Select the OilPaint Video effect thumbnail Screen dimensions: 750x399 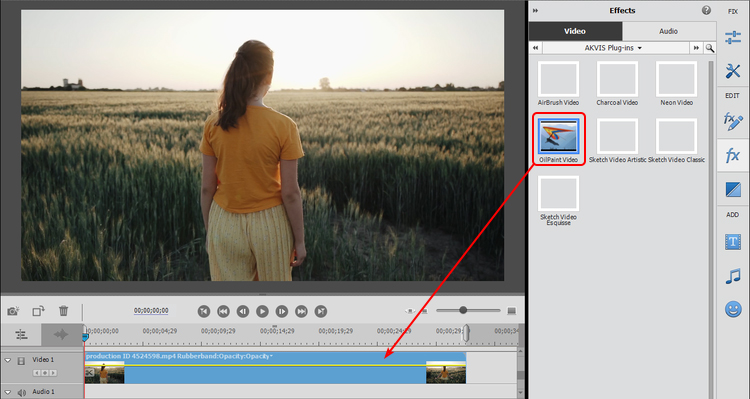[558, 136]
